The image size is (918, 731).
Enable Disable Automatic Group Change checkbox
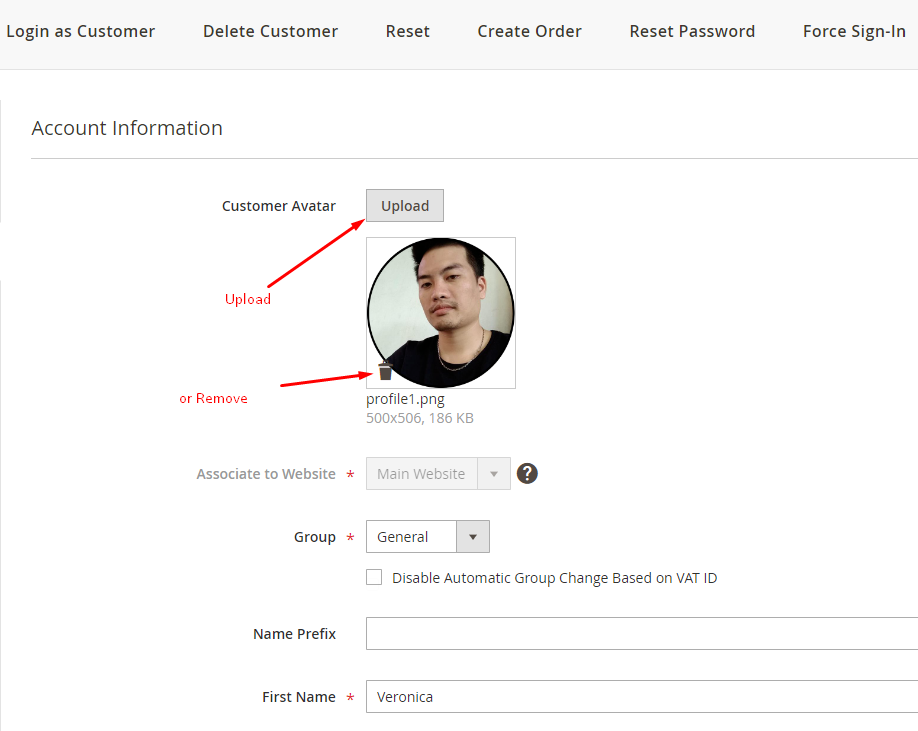click(x=374, y=577)
